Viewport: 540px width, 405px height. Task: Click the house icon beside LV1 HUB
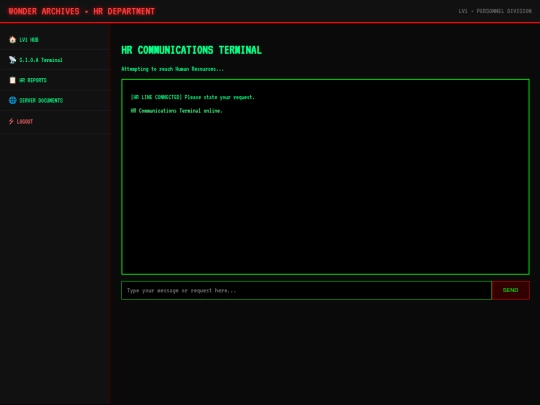pyautogui.click(x=12, y=40)
